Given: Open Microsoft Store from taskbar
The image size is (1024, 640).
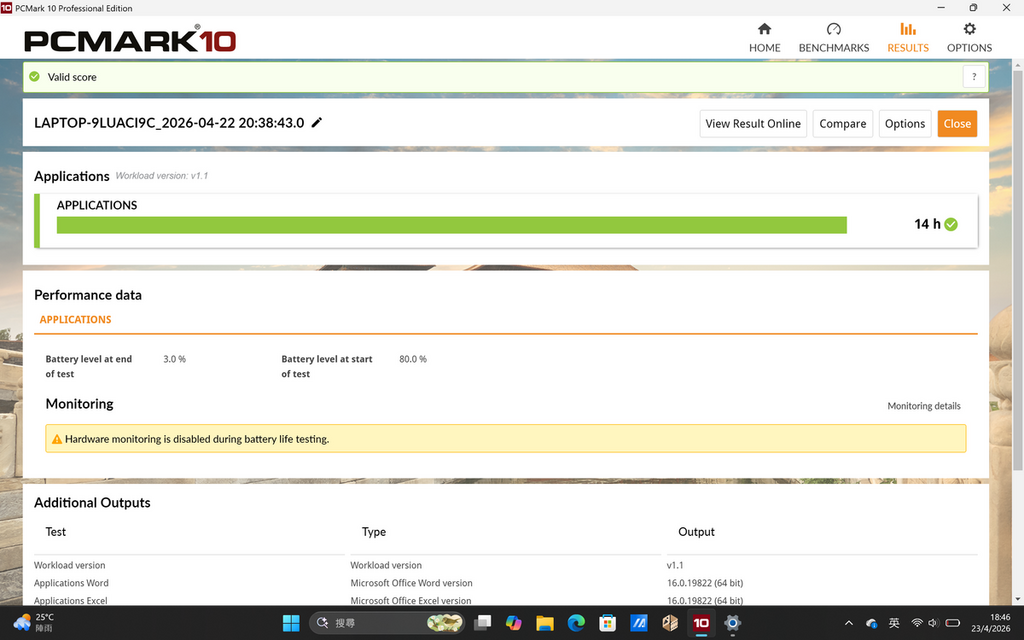Looking at the screenshot, I should (607, 623).
